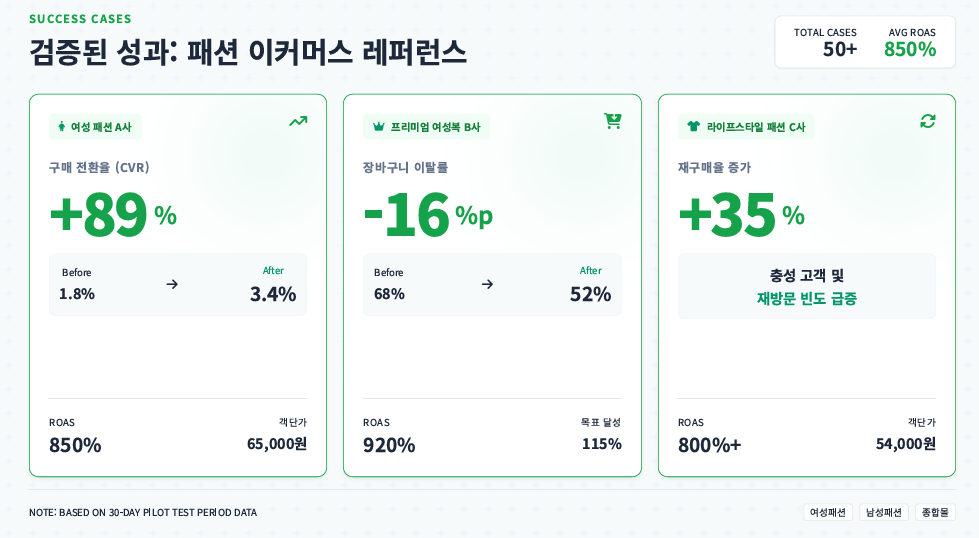Click the TOTAL CASES 50+ stat
Screen dimensions: 979x538
click(x=825, y=42)
